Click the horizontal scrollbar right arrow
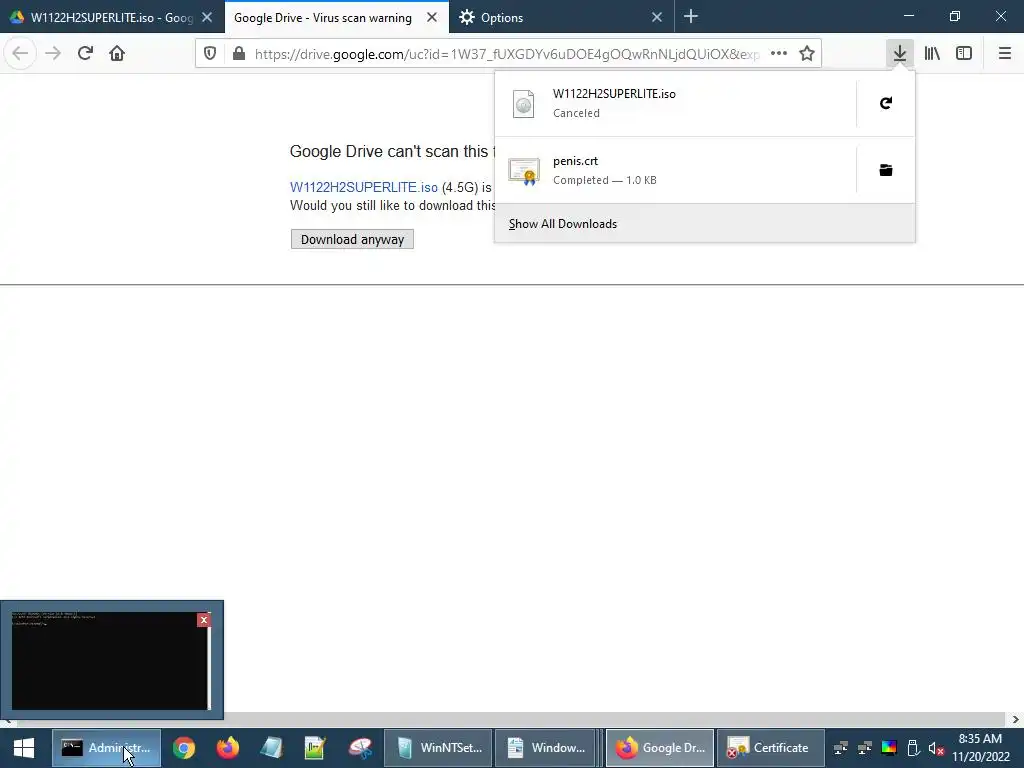 point(1015,720)
